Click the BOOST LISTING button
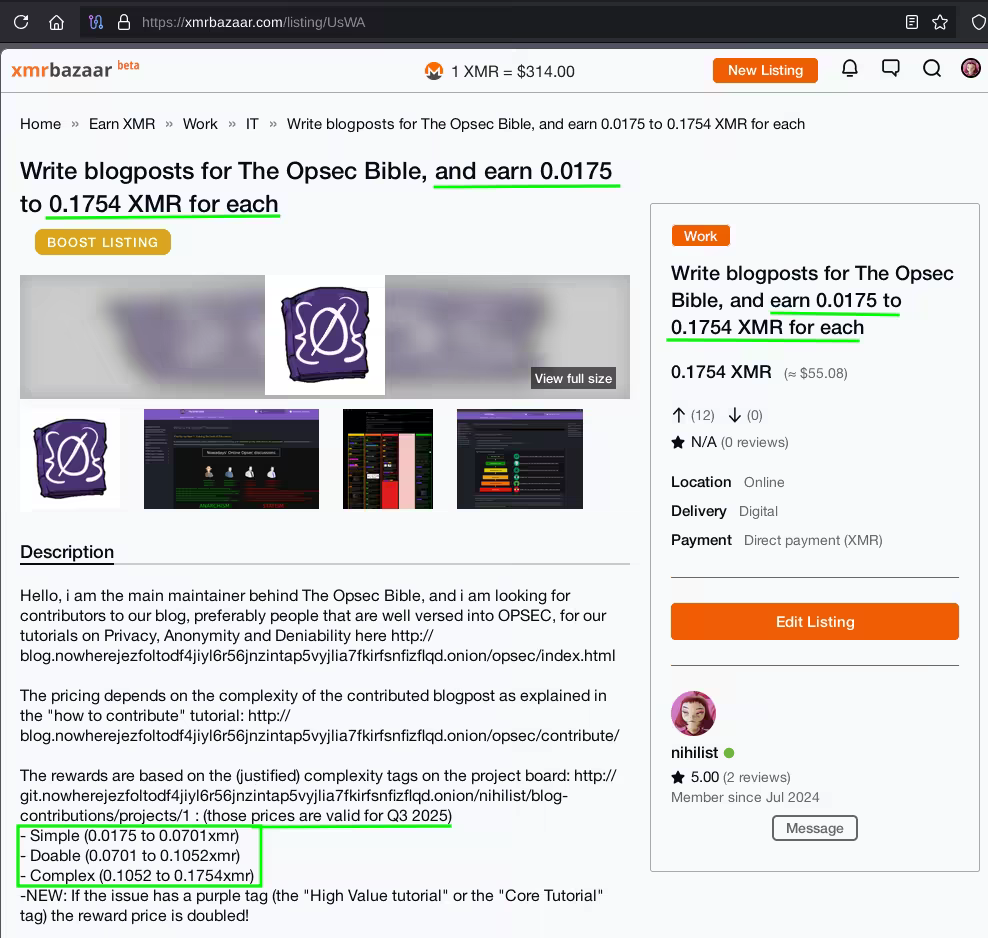The height and width of the screenshot is (938, 988). (102, 241)
